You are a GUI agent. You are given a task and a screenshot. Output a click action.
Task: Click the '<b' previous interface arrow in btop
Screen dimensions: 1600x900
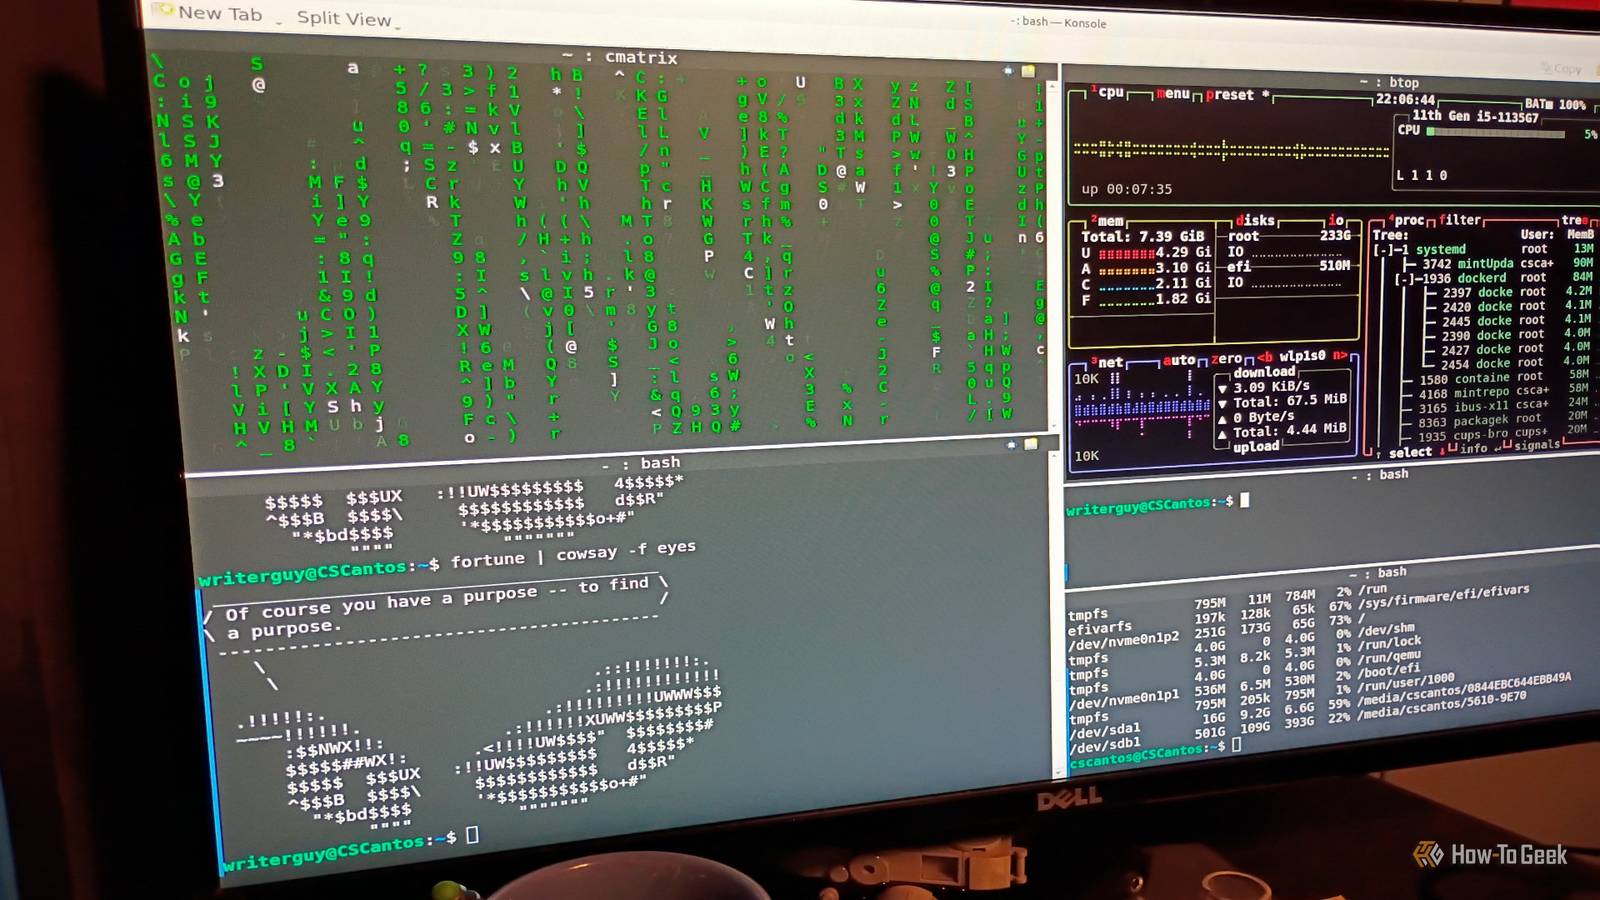[1265, 357]
